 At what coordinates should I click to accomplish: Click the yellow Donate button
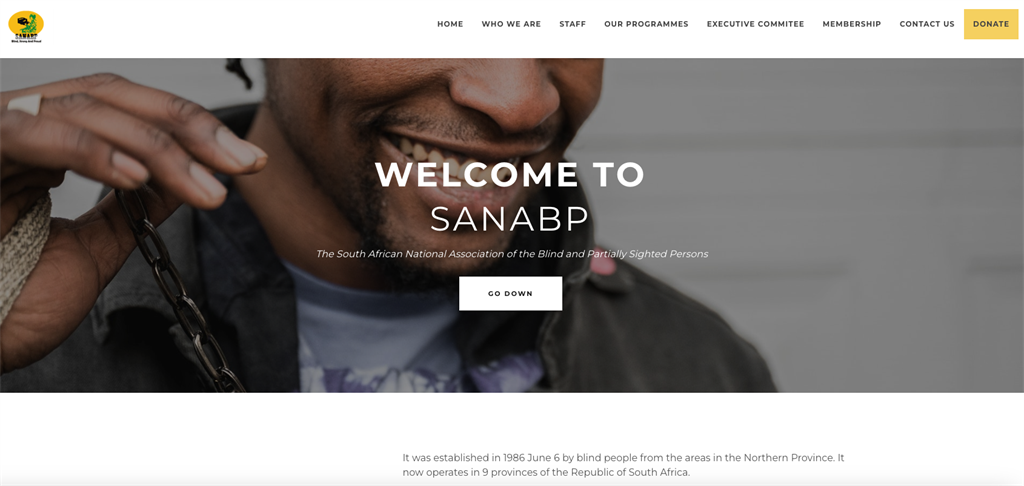tap(991, 24)
